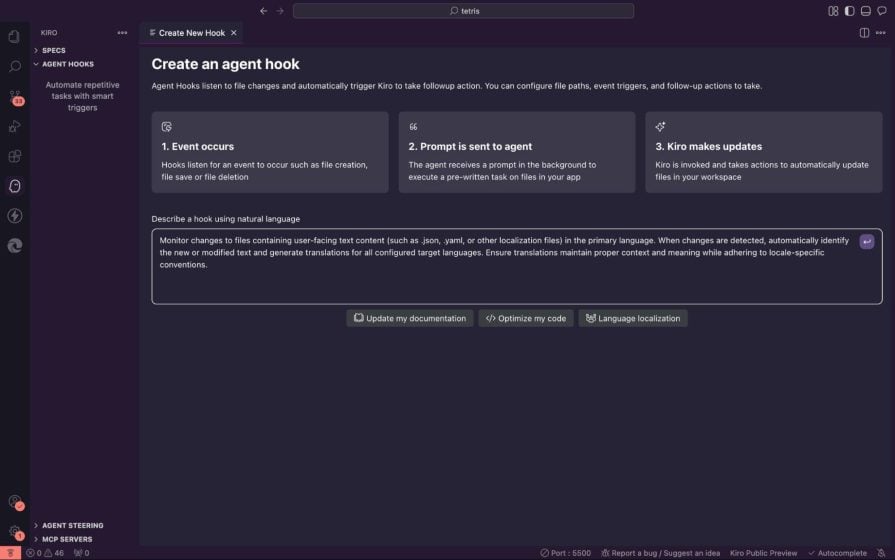Choose Update my documentation suggestion
Image resolution: width=895 pixels, height=560 pixels.
(410, 318)
